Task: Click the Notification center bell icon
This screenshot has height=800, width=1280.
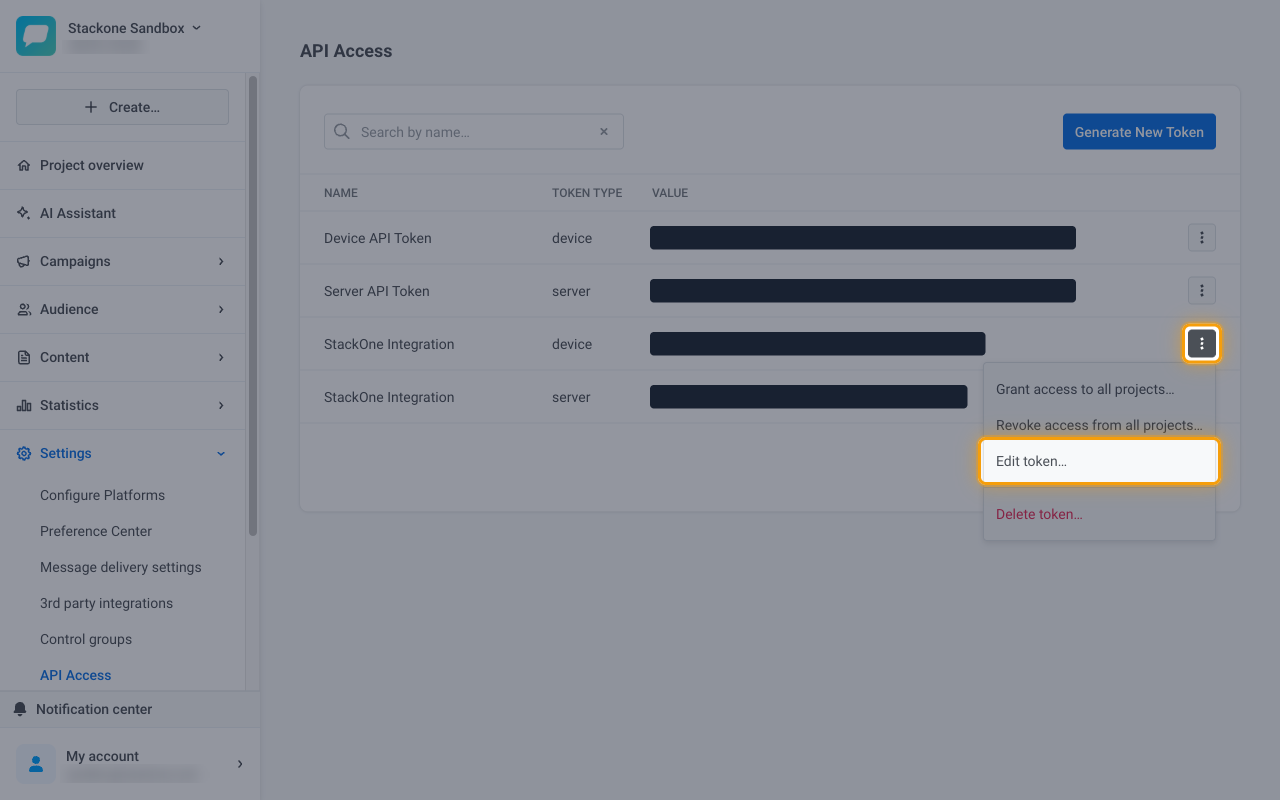Action: [20, 709]
